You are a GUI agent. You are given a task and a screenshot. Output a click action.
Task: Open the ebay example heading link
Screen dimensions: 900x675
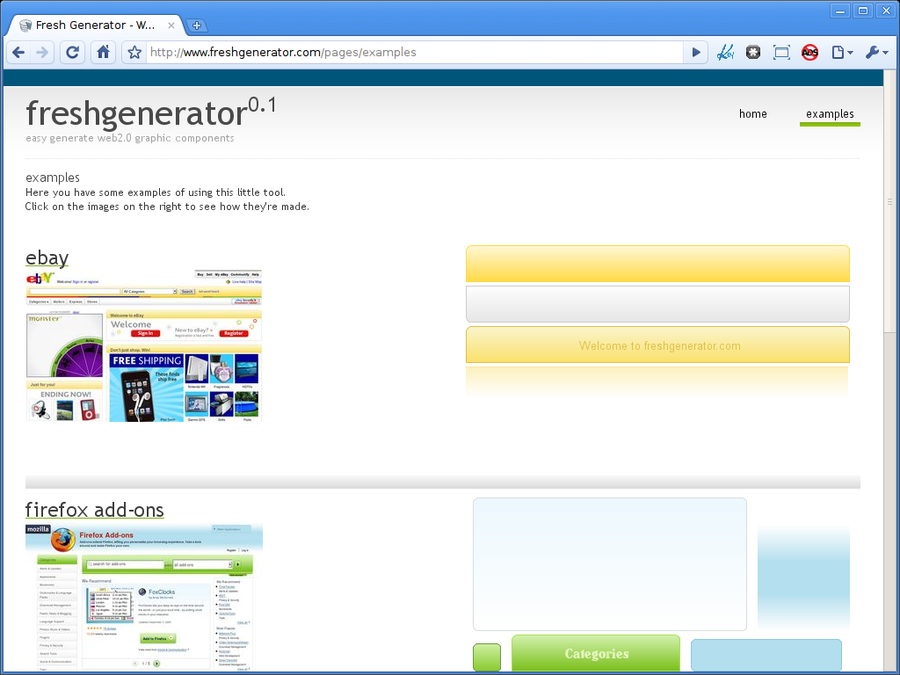47,258
